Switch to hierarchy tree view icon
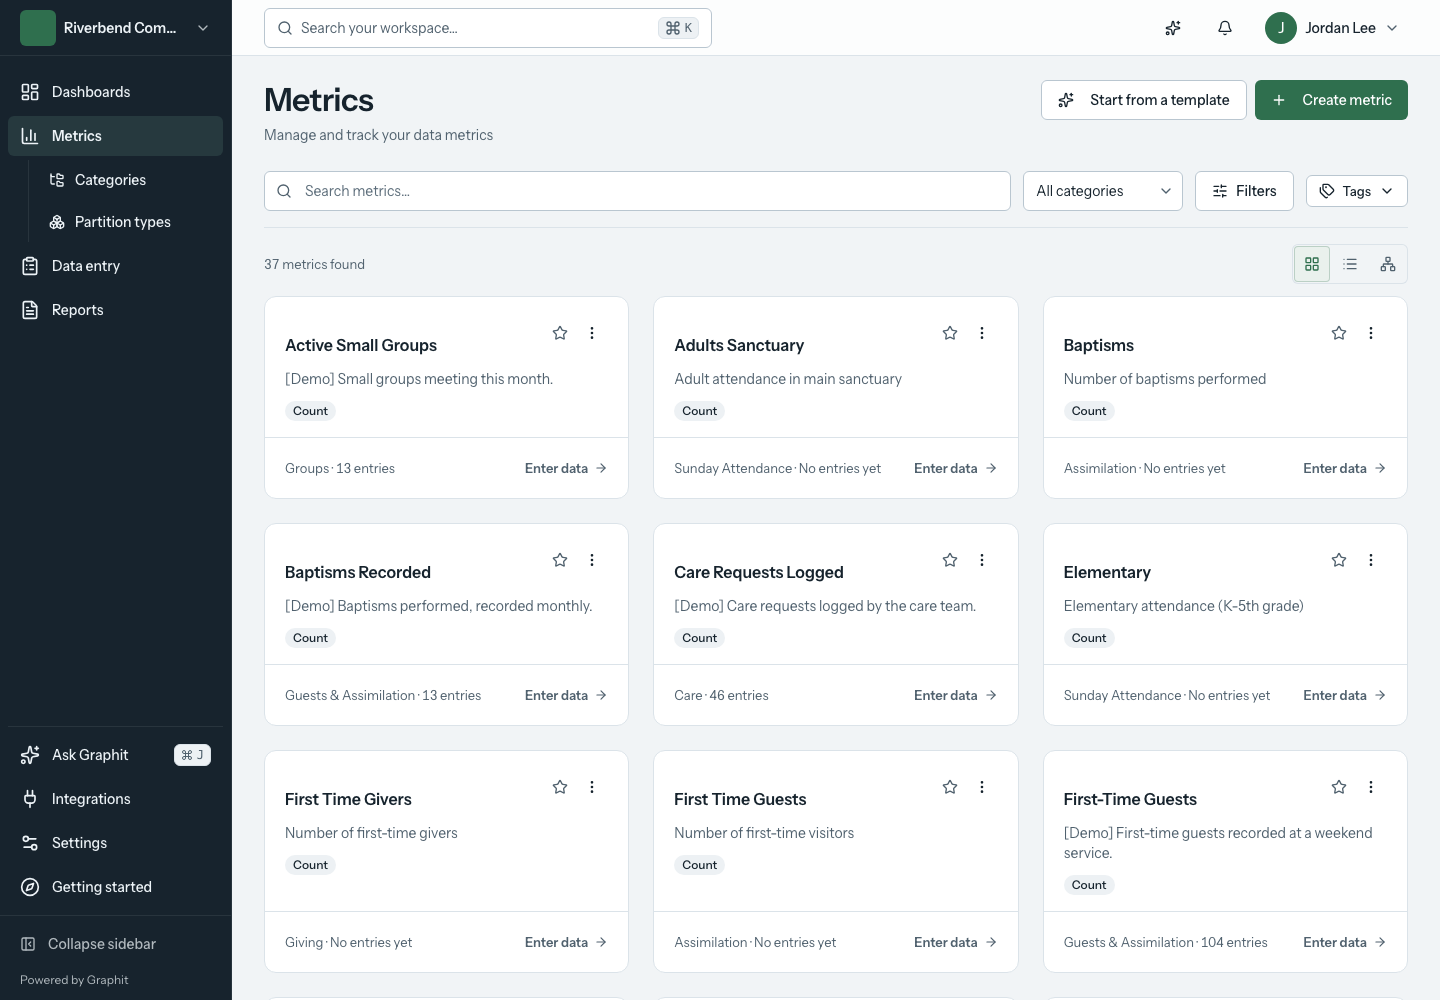 (1388, 264)
